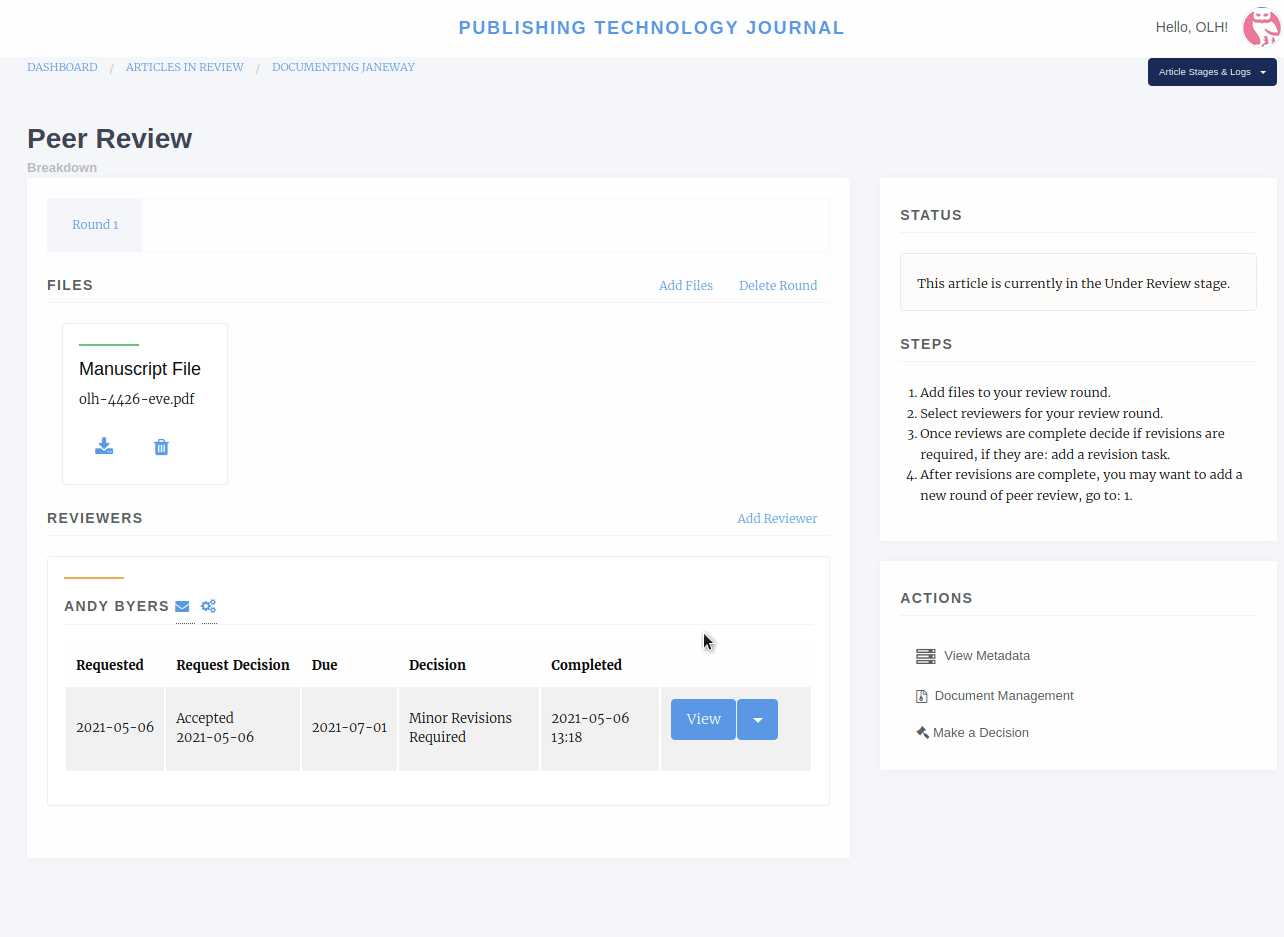Open reviewer settings gears icon
The height and width of the screenshot is (937, 1284).
(208, 606)
